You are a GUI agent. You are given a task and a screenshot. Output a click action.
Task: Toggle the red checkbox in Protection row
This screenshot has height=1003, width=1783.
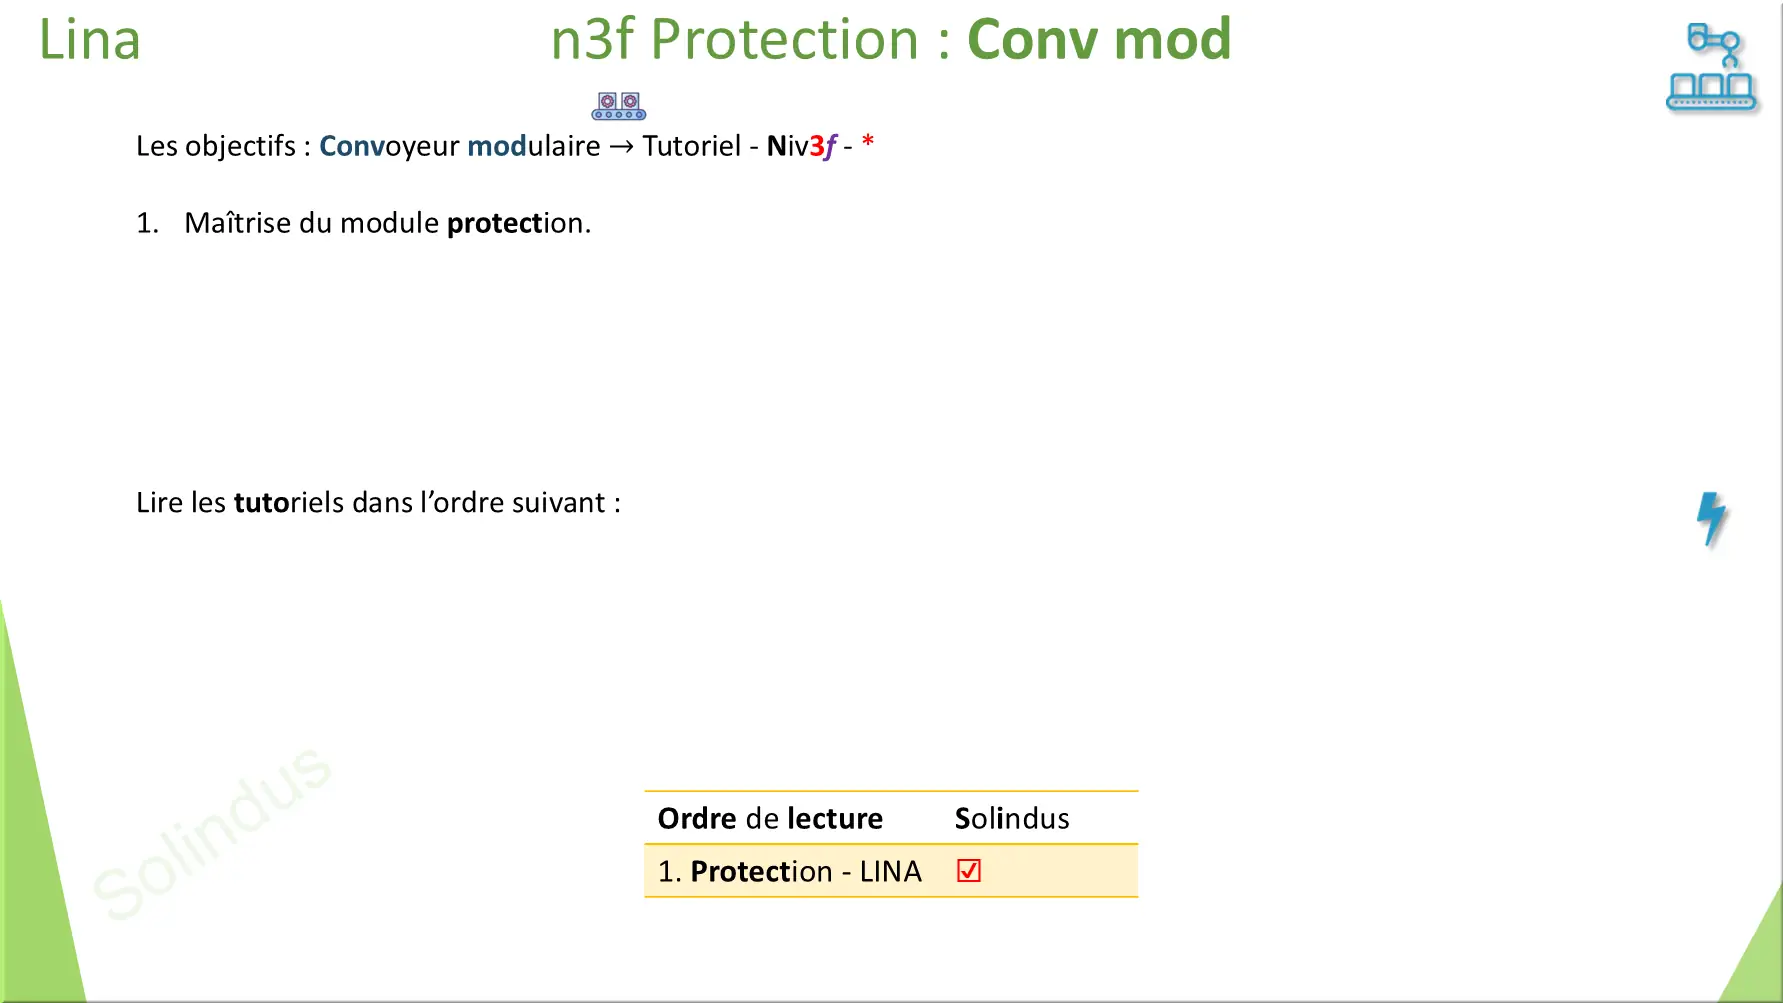968,871
